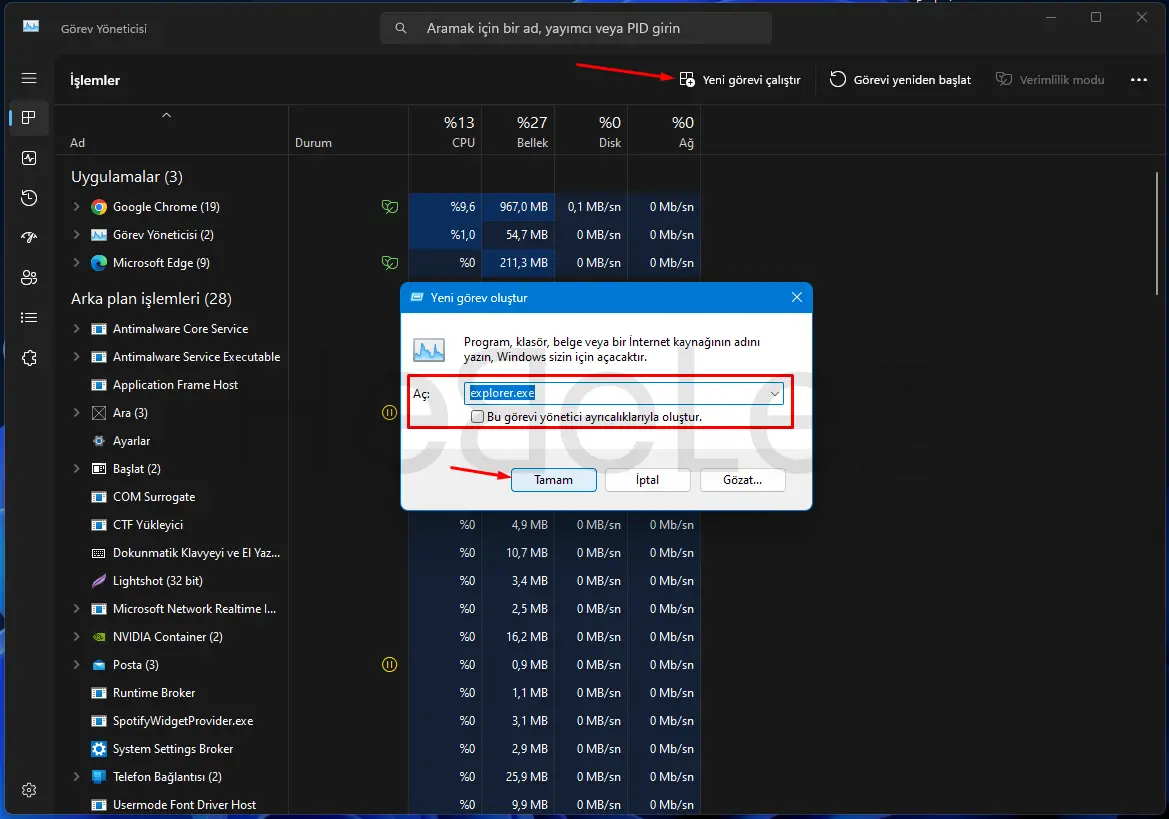Image resolution: width=1169 pixels, height=819 pixels.
Task: Expand the Görev Yöneticisi (2) group
Action: [76, 235]
